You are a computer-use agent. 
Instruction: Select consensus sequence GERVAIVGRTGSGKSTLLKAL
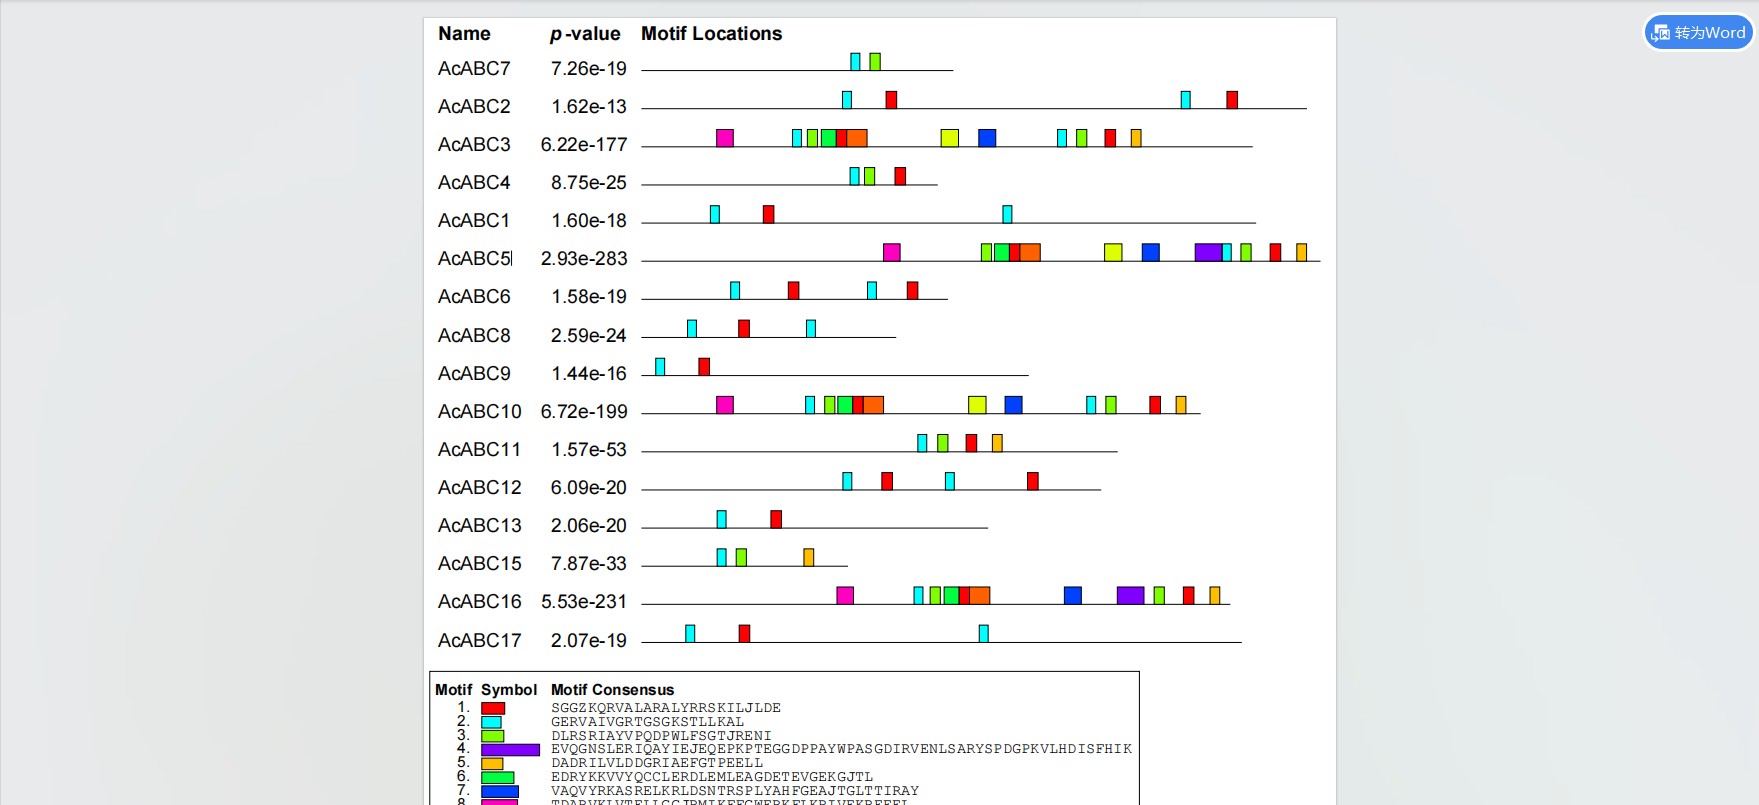[x=648, y=722]
